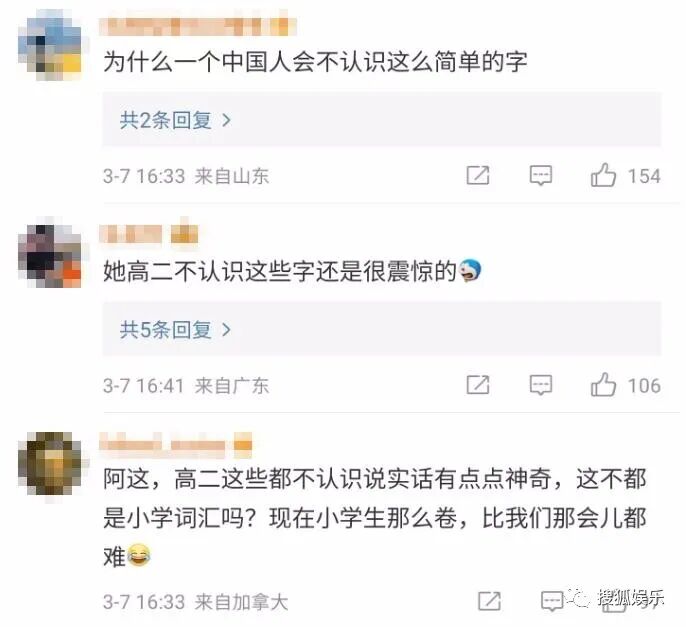Select comment text 她高二不认识这些字还是很震惊的
Image resolution: width=686 pixels, height=627 pixels.
280,271
